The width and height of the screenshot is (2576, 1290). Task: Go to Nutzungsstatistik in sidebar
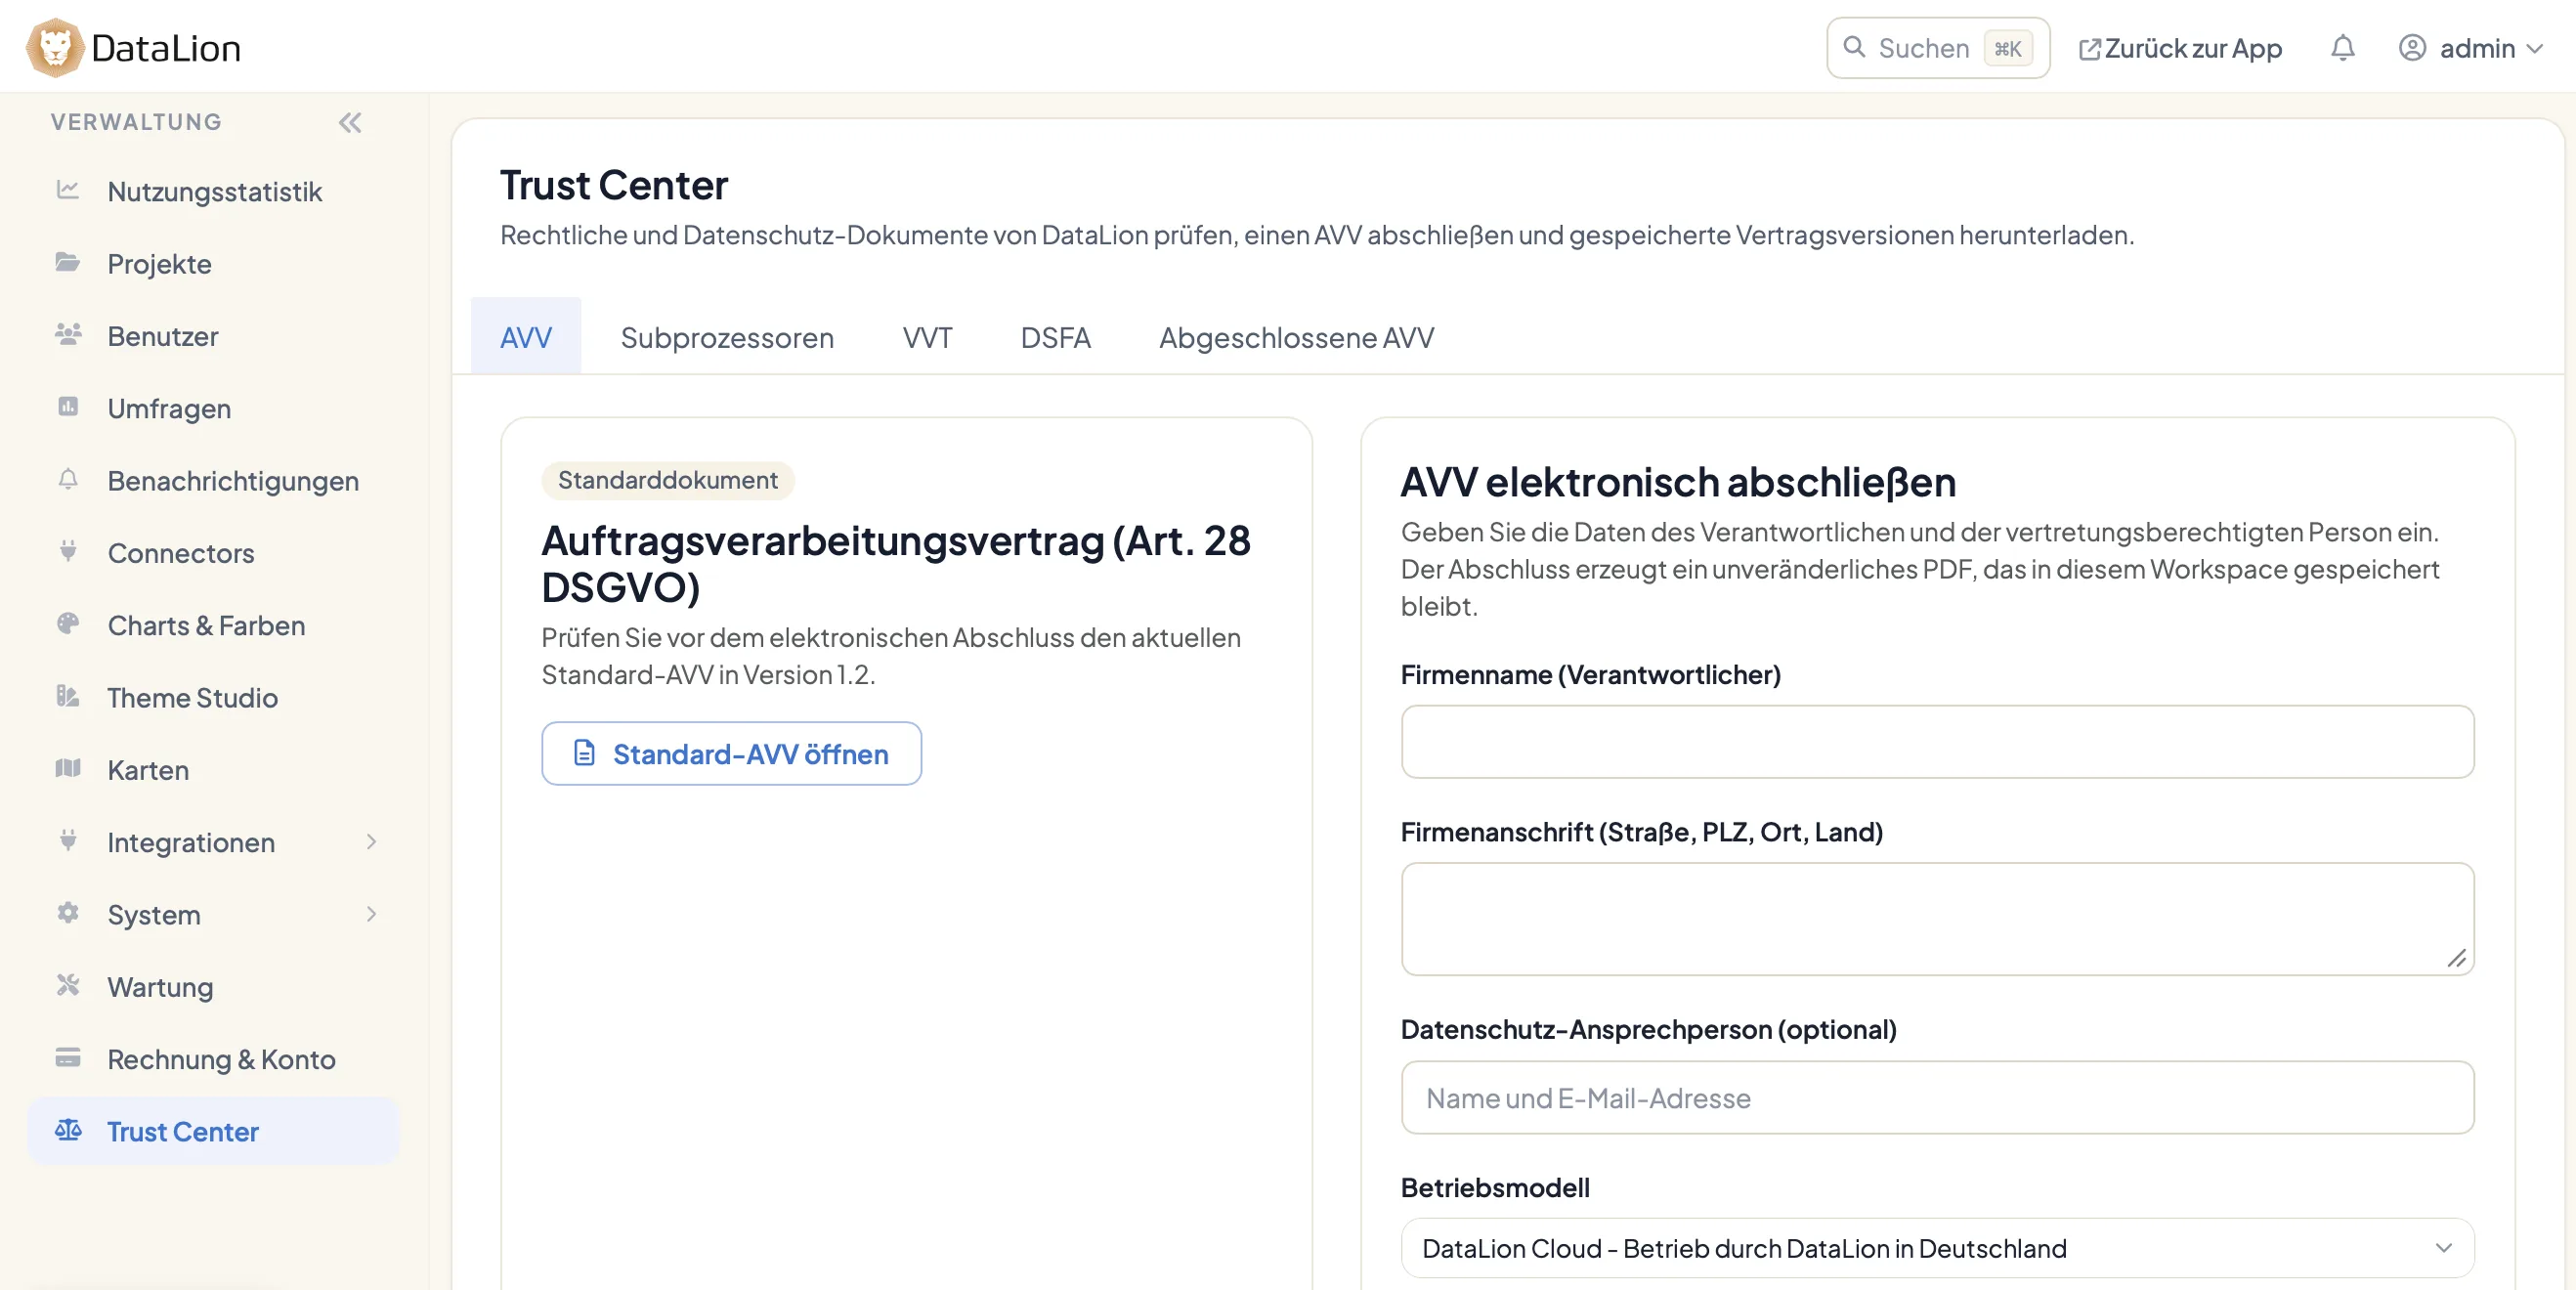(x=213, y=191)
